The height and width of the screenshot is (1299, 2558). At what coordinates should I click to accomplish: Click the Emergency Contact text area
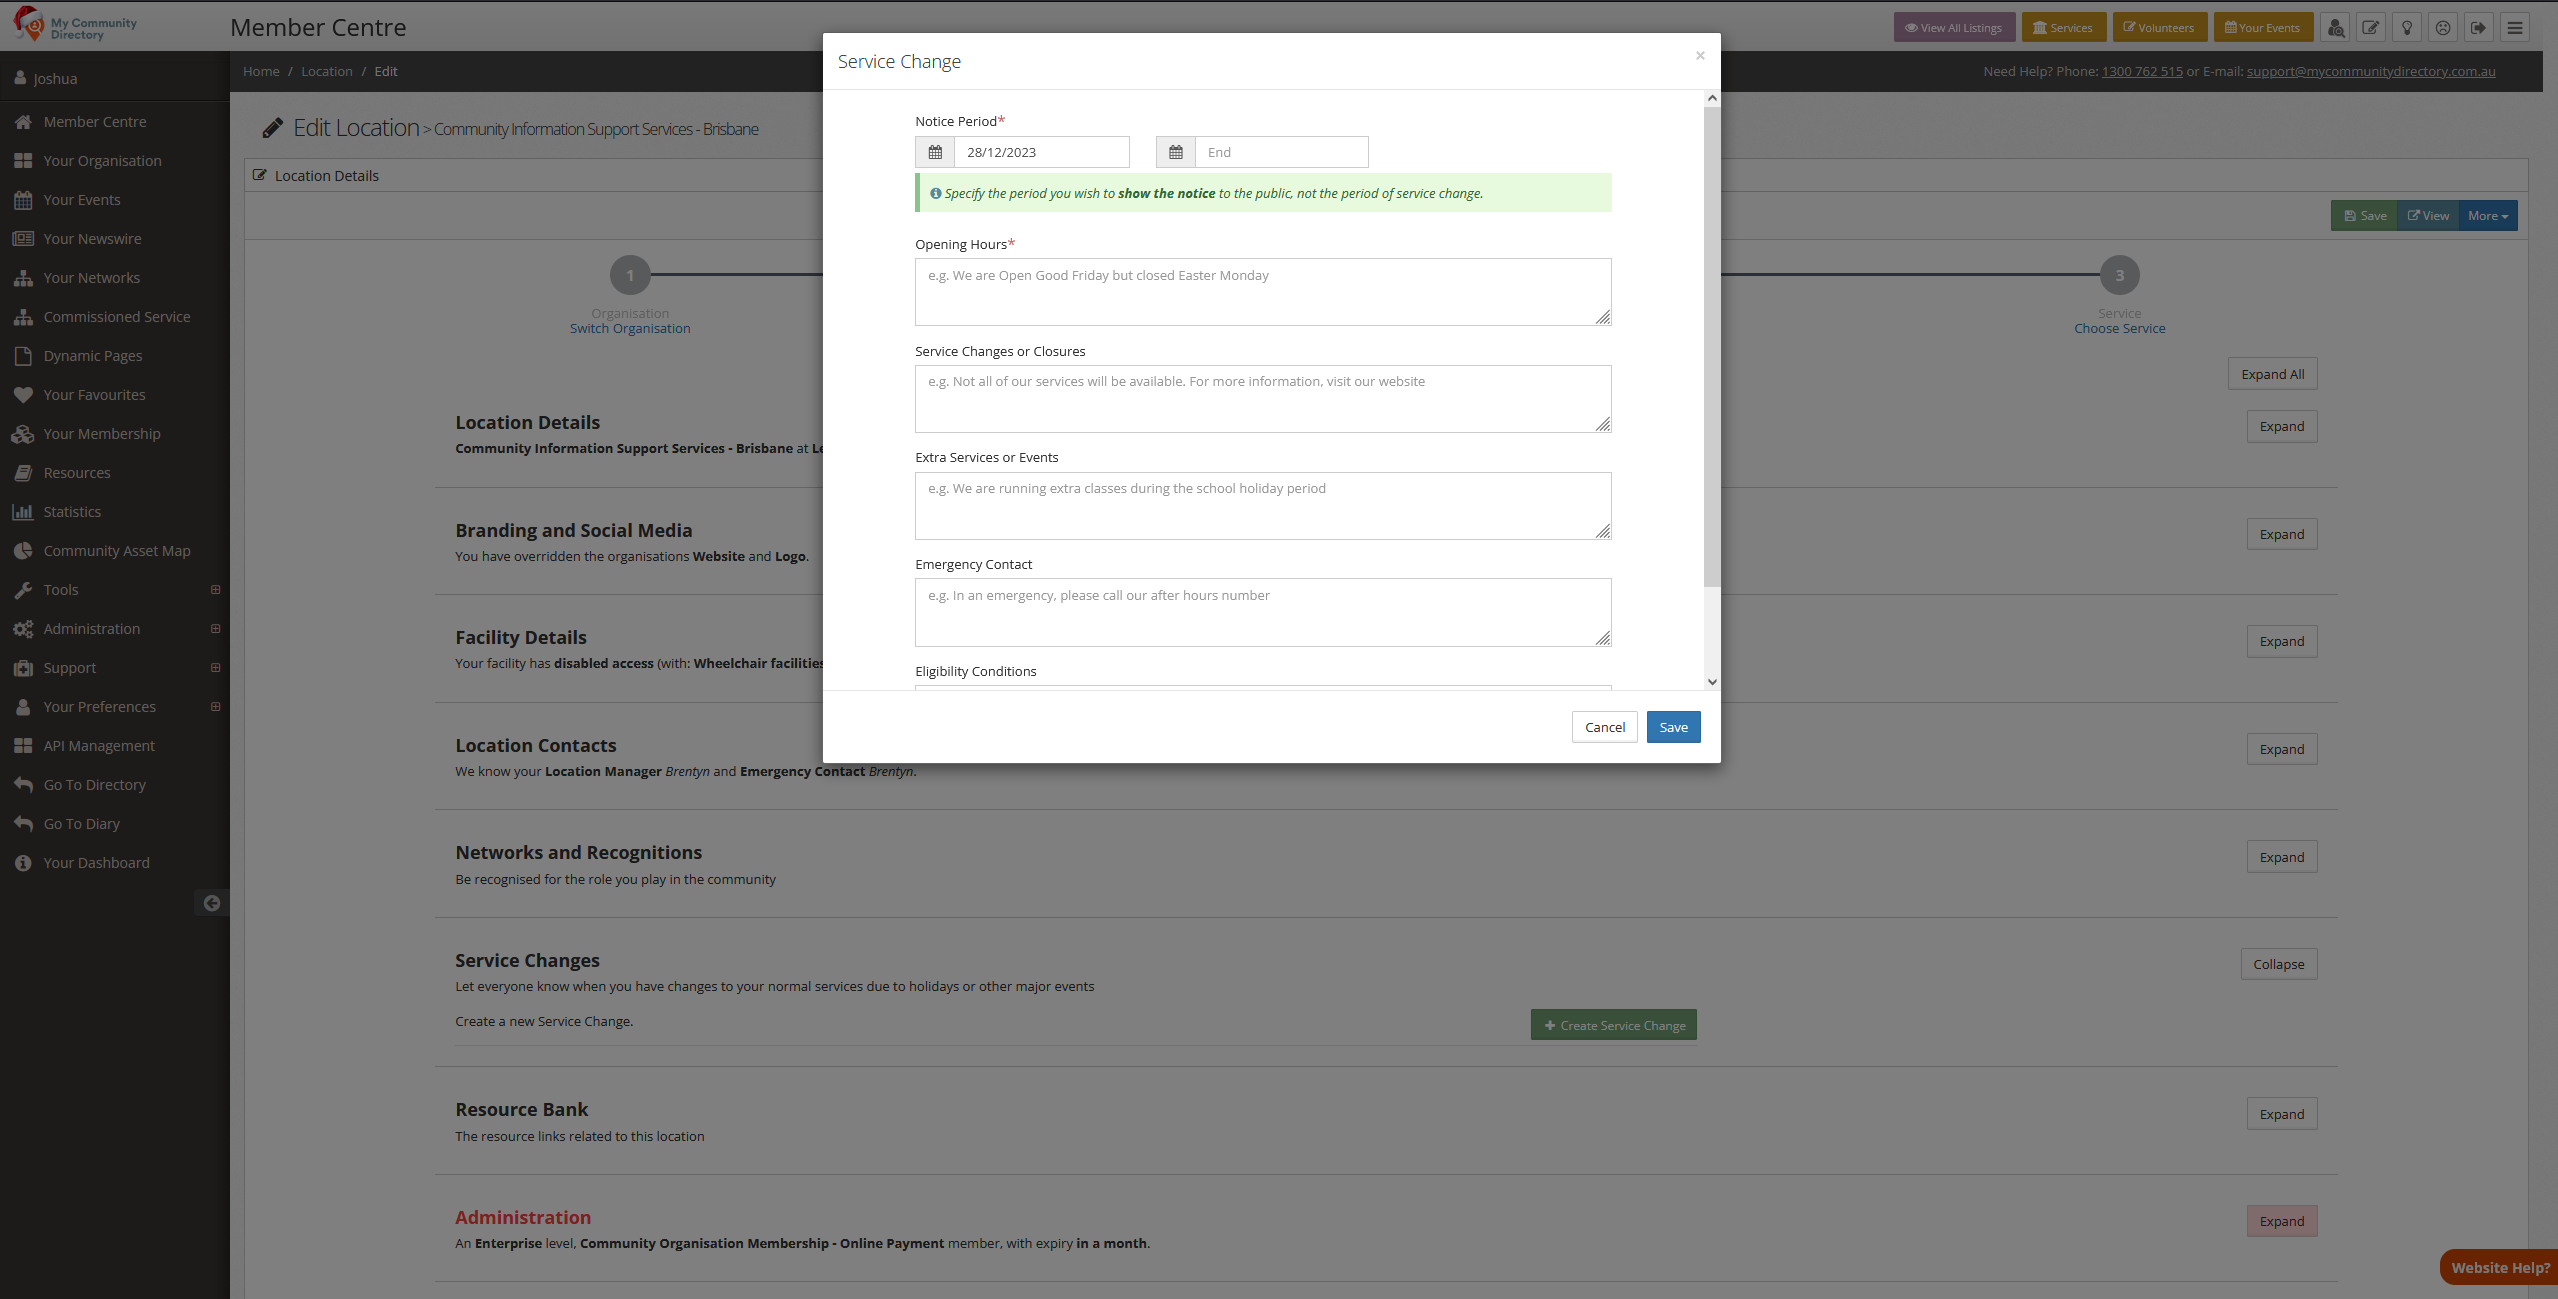(x=1262, y=612)
